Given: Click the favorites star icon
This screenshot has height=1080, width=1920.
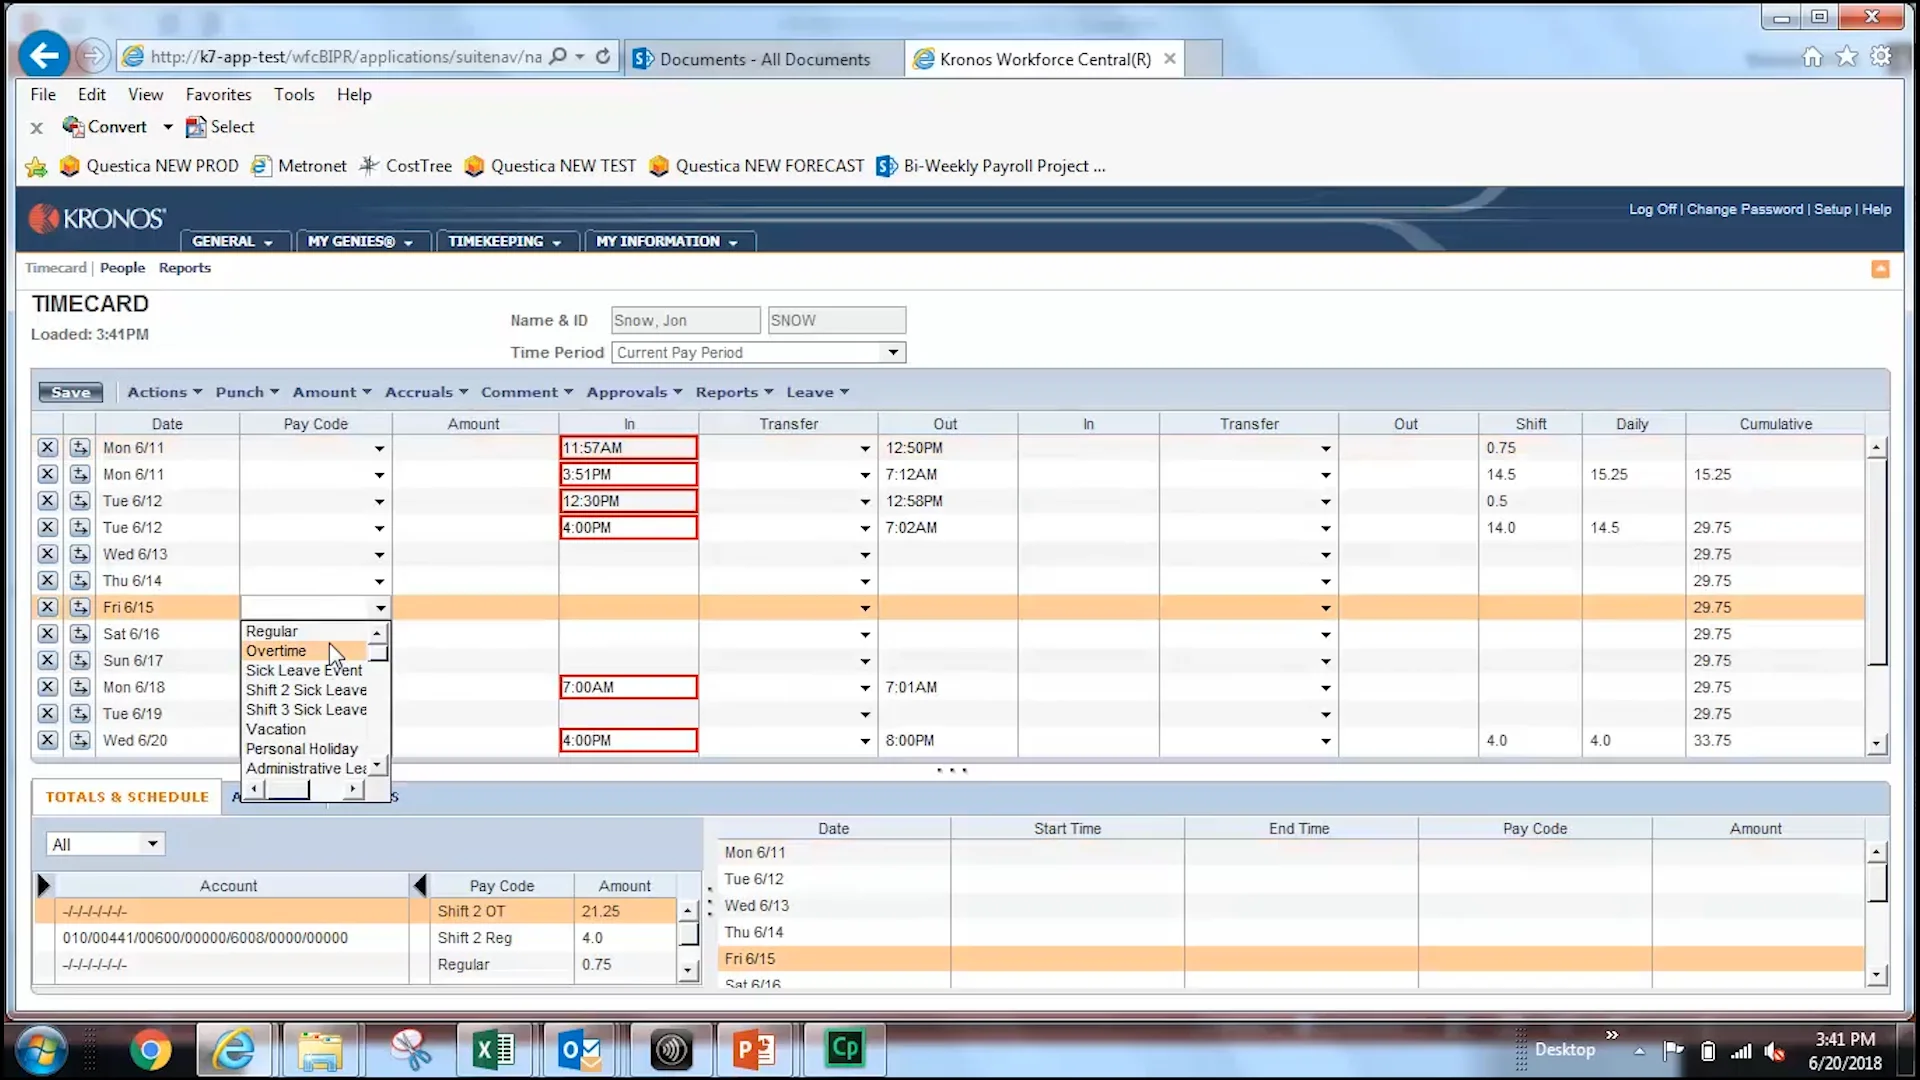Looking at the screenshot, I should point(1845,57).
